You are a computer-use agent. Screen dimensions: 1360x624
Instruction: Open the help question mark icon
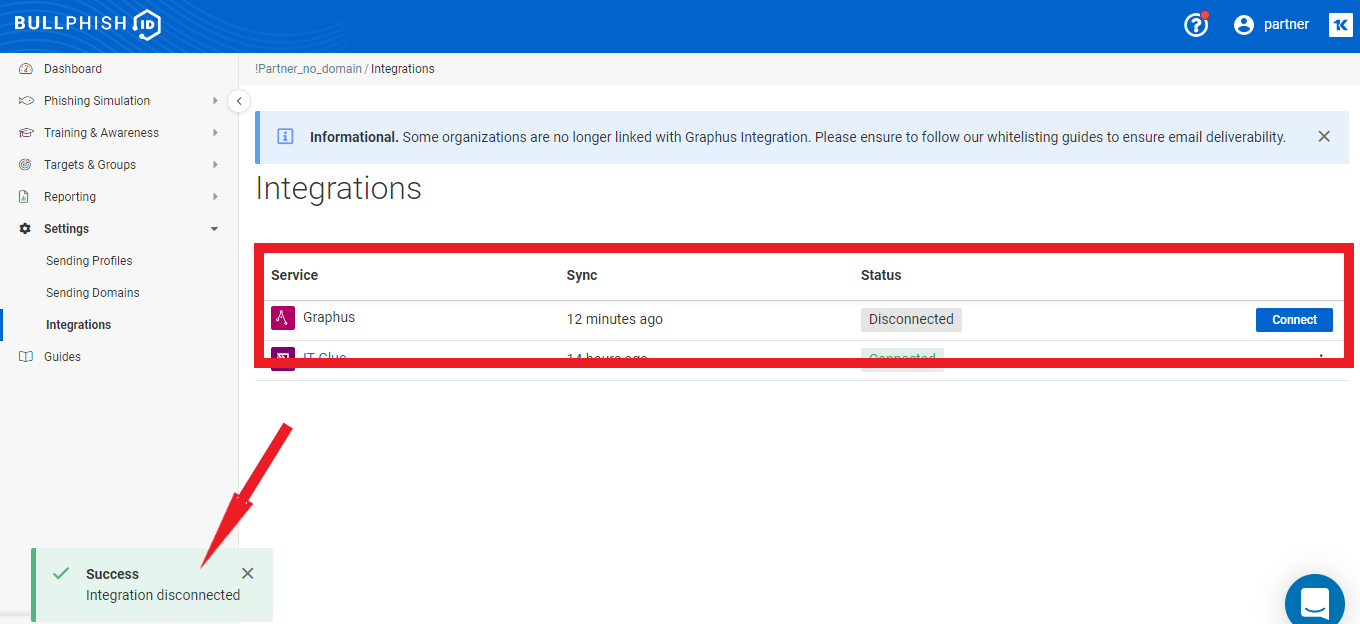pos(1196,25)
